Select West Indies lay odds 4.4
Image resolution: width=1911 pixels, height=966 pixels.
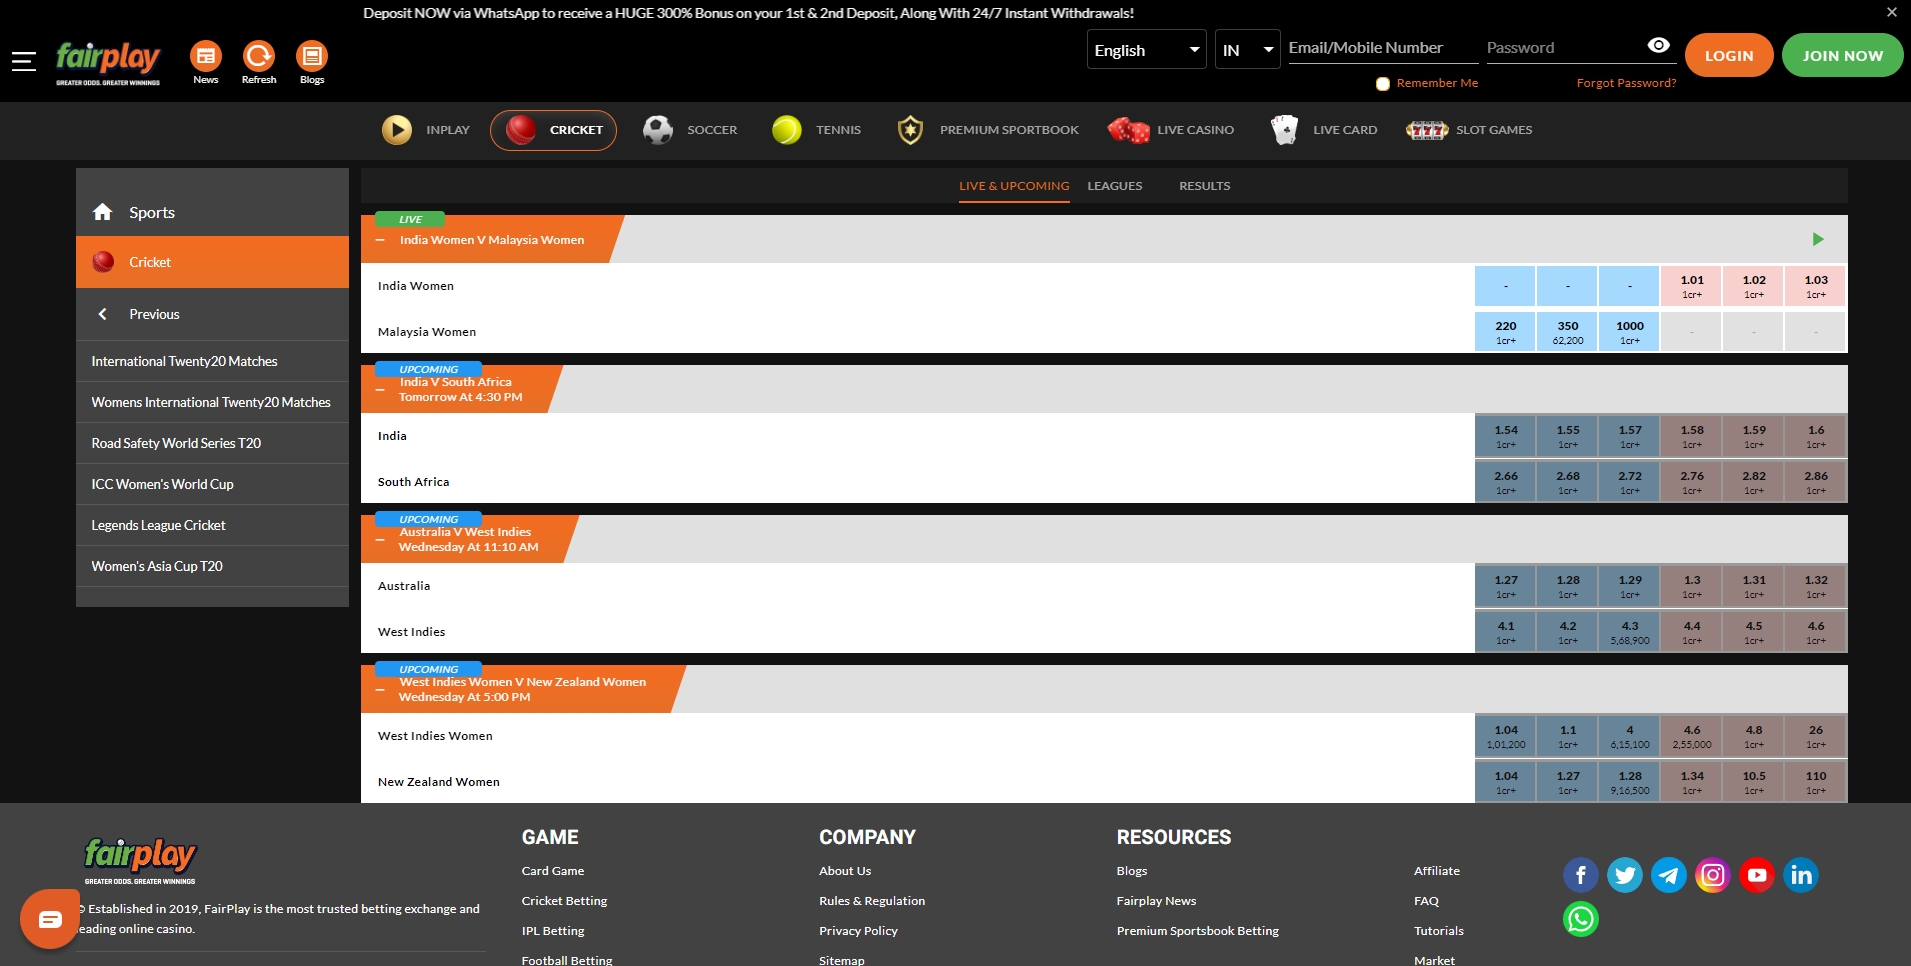coord(1692,632)
